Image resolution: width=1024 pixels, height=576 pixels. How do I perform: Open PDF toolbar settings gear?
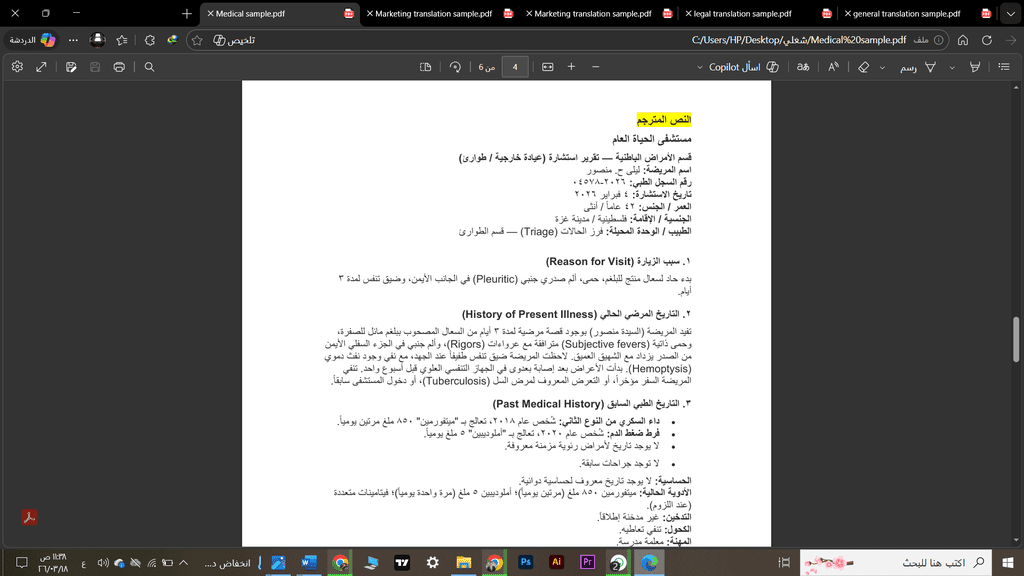tap(17, 67)
